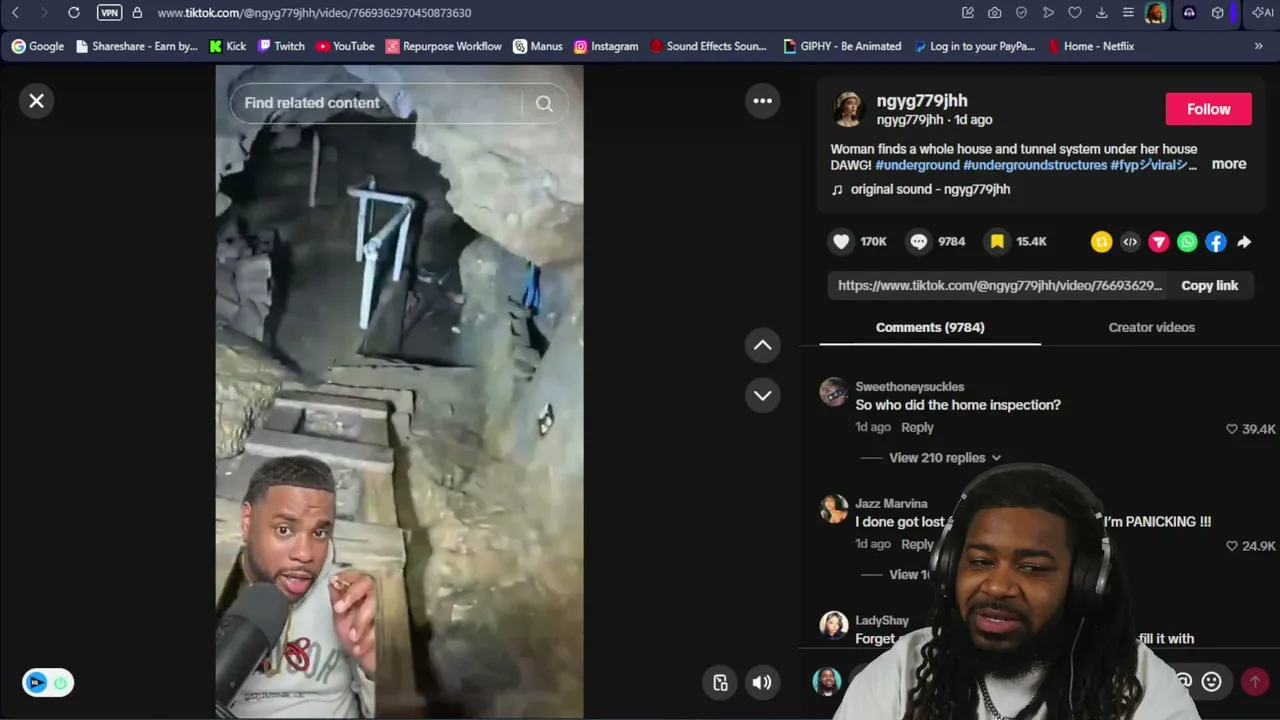Close the TikTok video viewer
The height and width of the screenshot is (720, 1280).
pyautogui.click(x=37, y=101)
